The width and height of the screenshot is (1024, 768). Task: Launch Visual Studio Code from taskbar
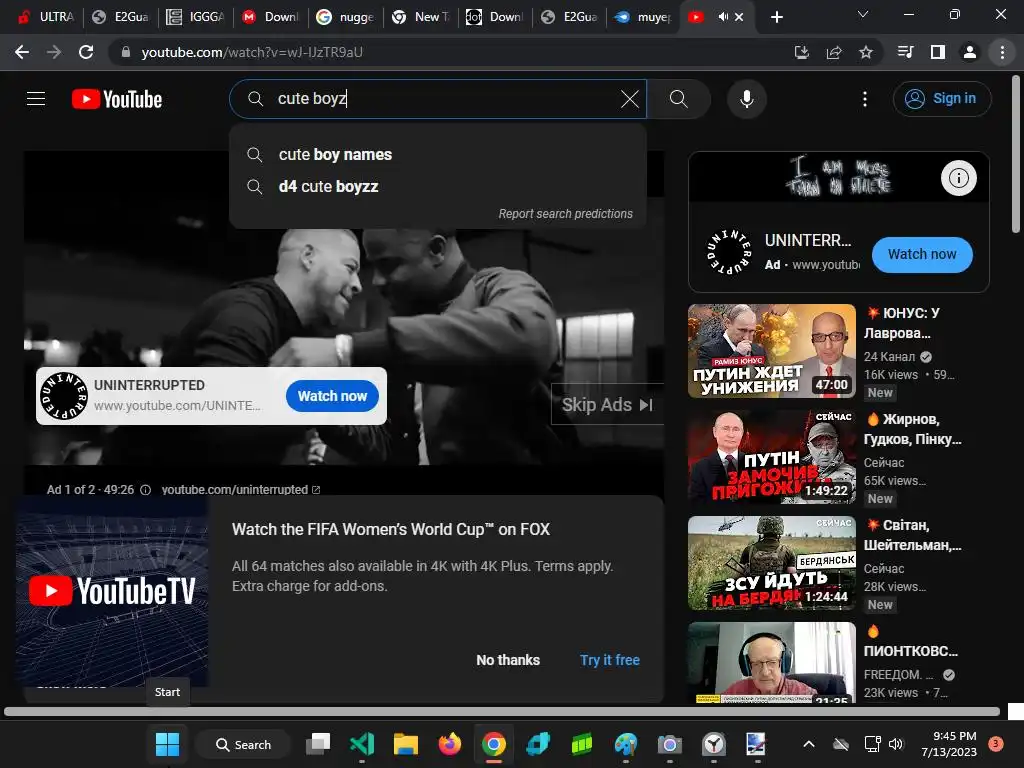(x=362, y=744)
